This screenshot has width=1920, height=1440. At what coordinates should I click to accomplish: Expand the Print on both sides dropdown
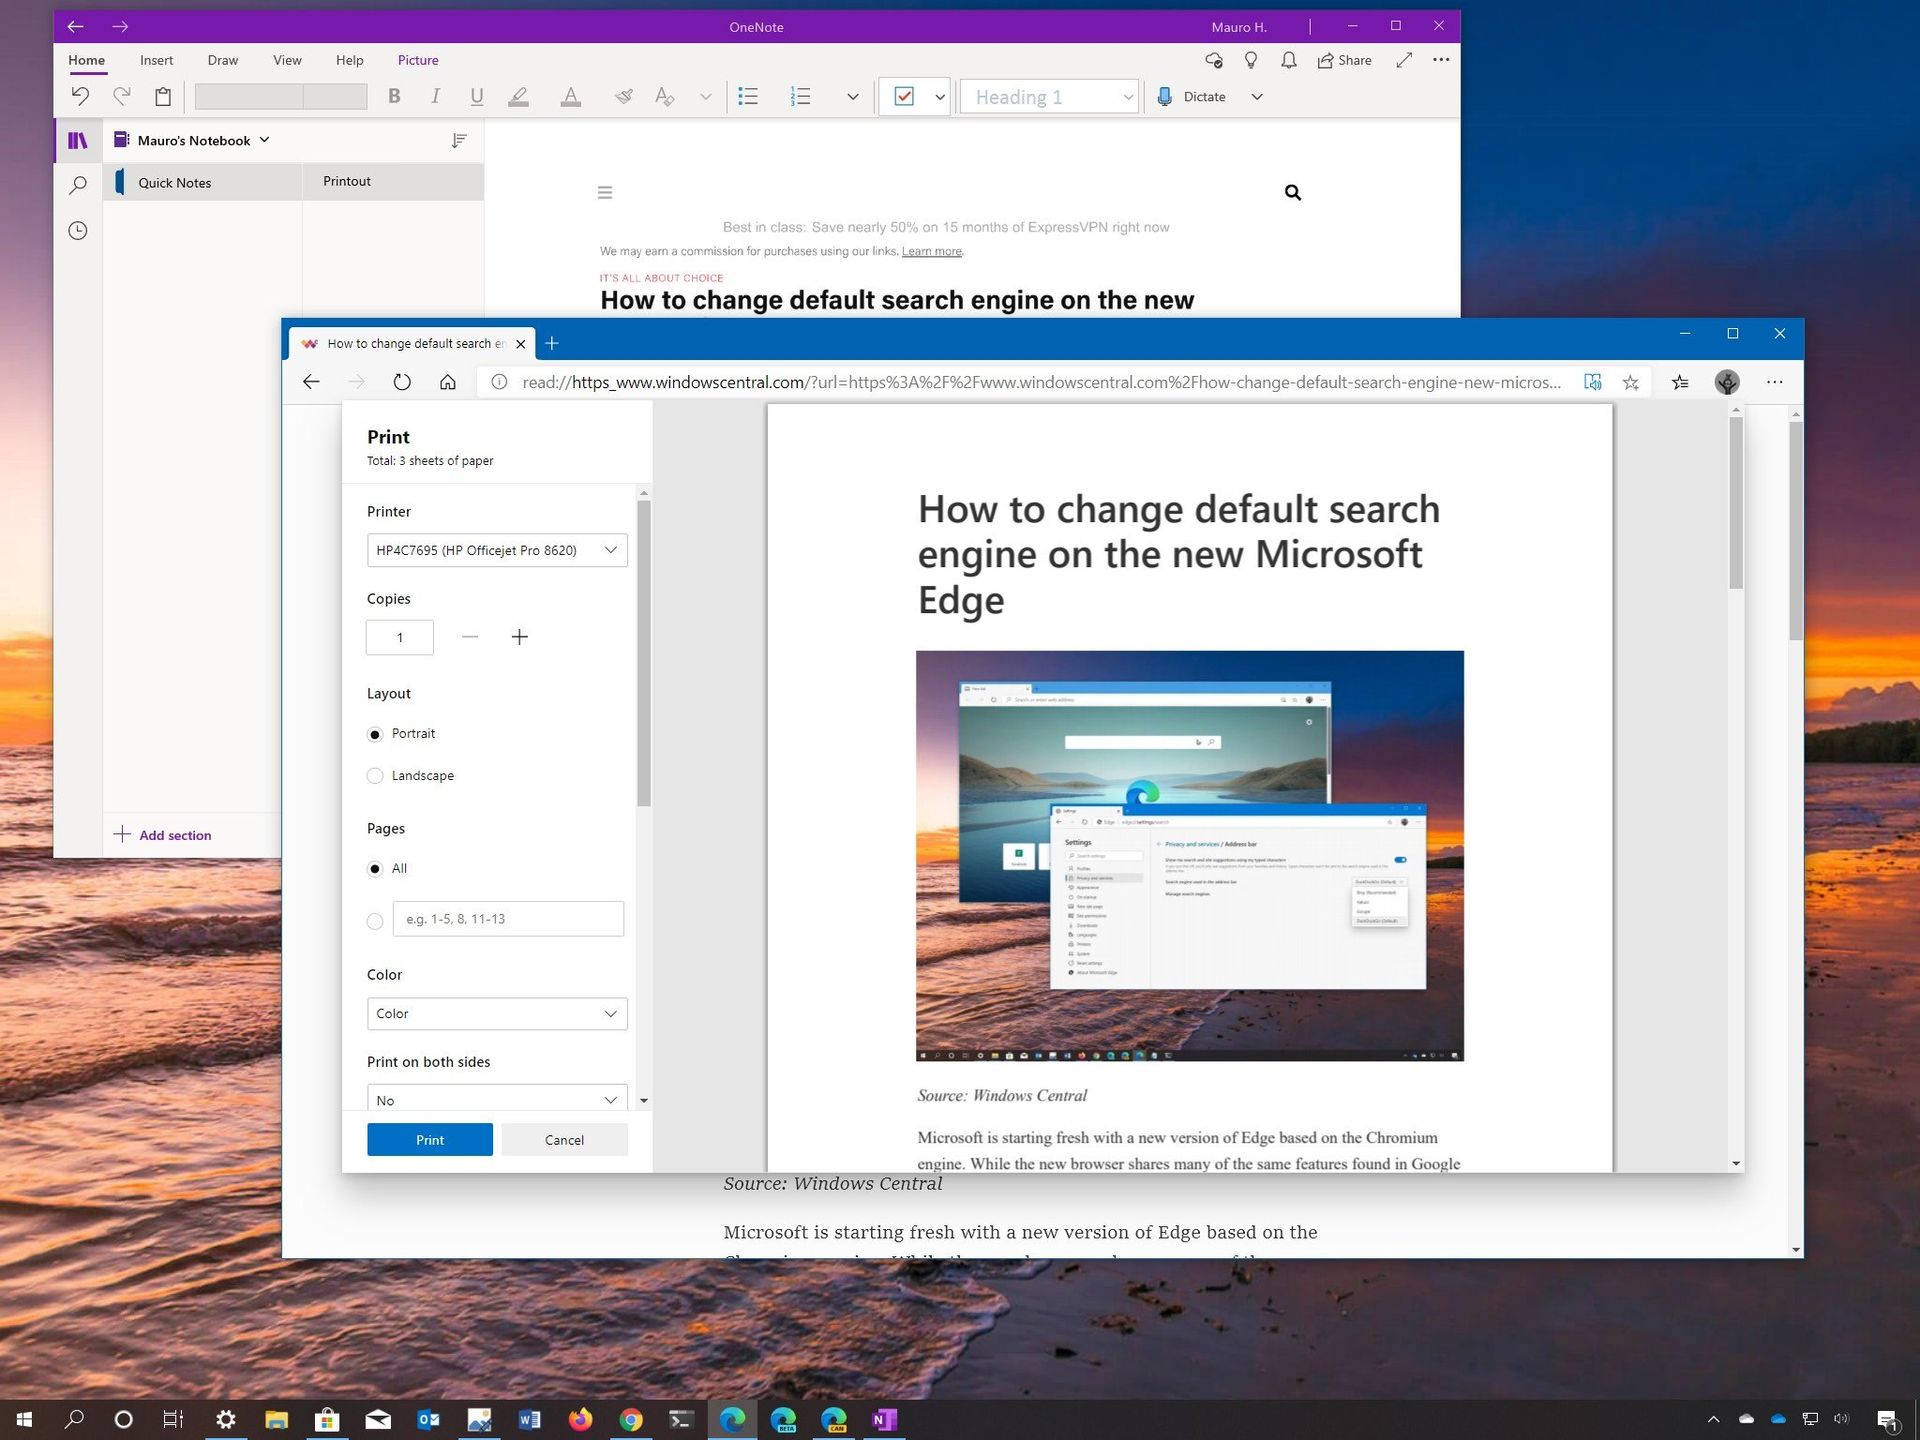point(497,1099)
